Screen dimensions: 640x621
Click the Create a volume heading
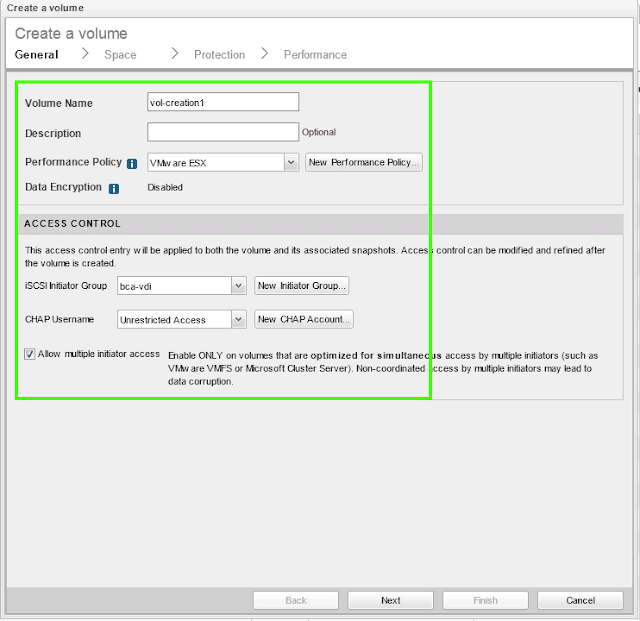[x=71, y=33]
